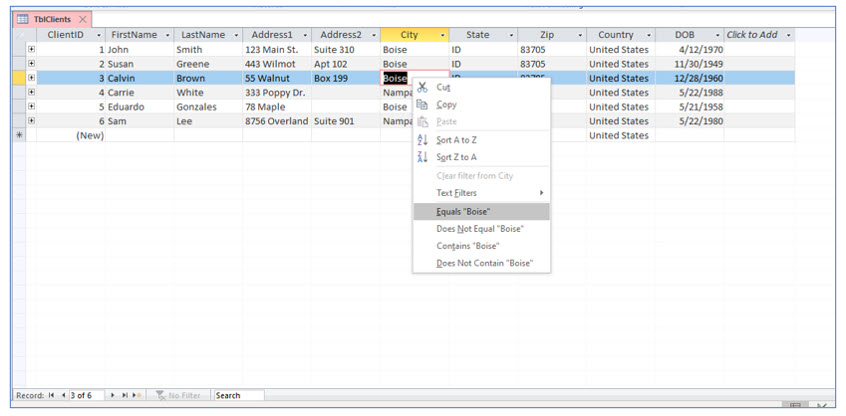Click the TblClients table tab
846x416 pixels.
pyautogui.click(x=52, y=19)
